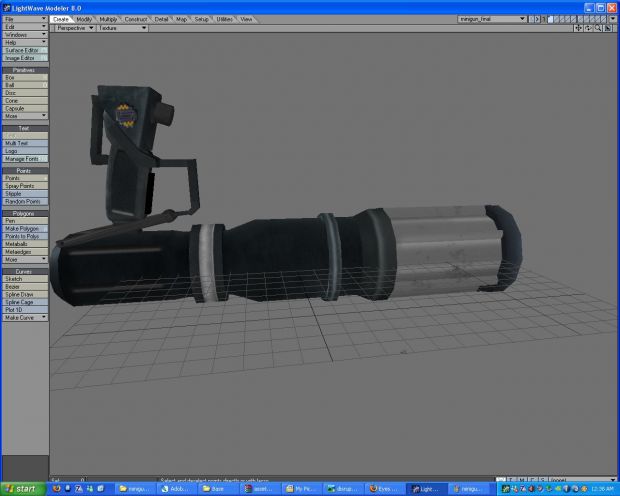Select the Random Points tool

click(25, 201)
